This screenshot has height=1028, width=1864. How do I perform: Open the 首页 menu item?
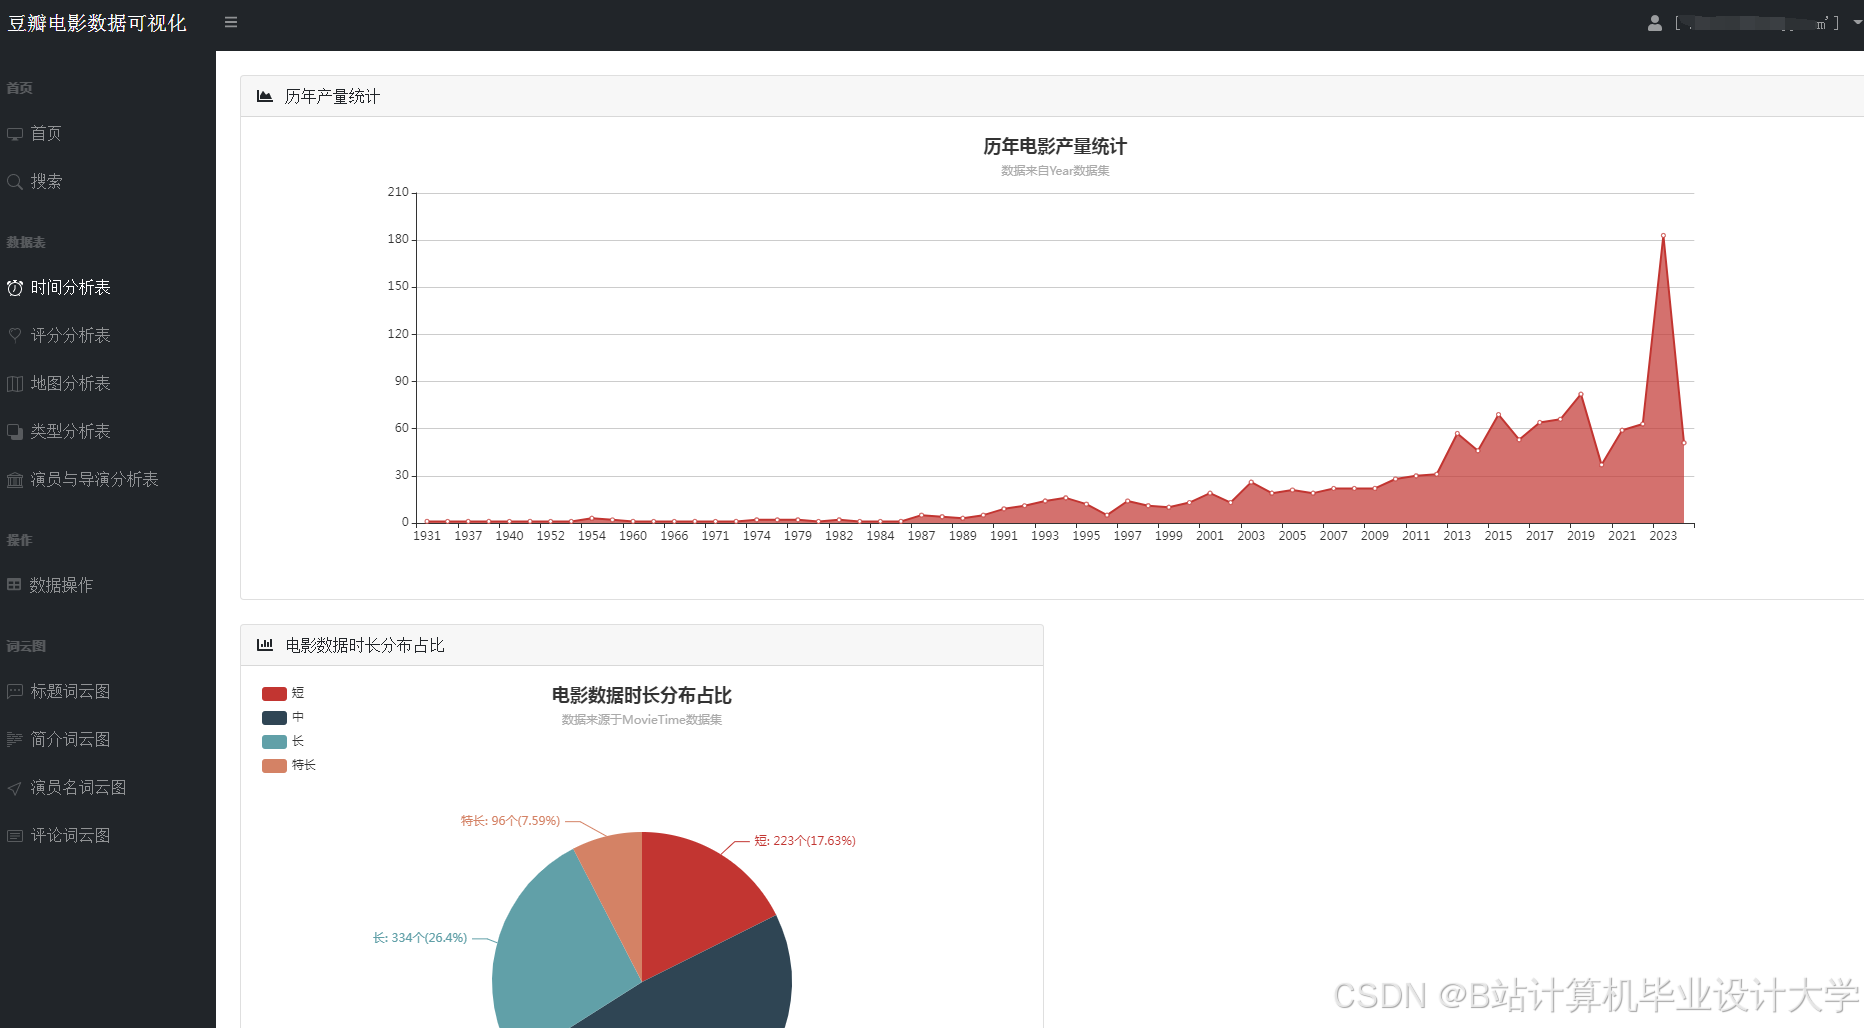pyautogui.click(x=46, y=134)
